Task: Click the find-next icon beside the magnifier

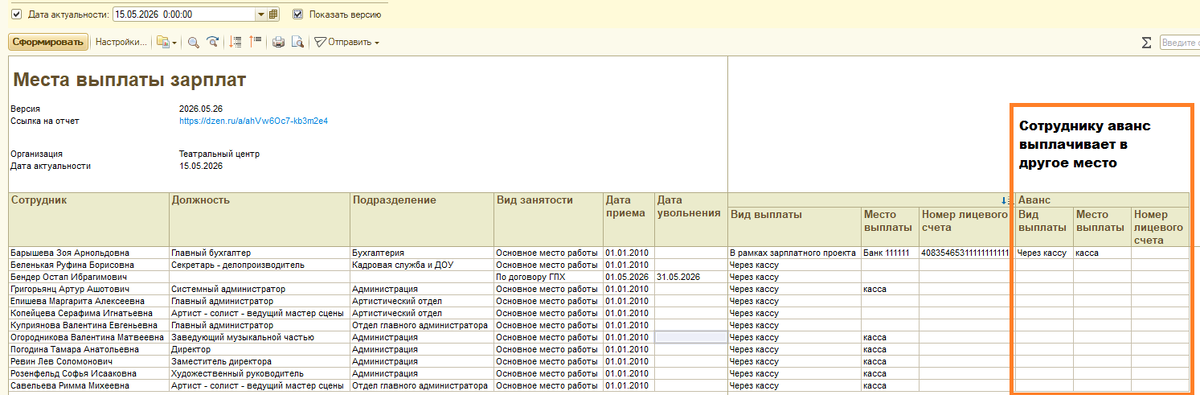Action: click(212, 42)
